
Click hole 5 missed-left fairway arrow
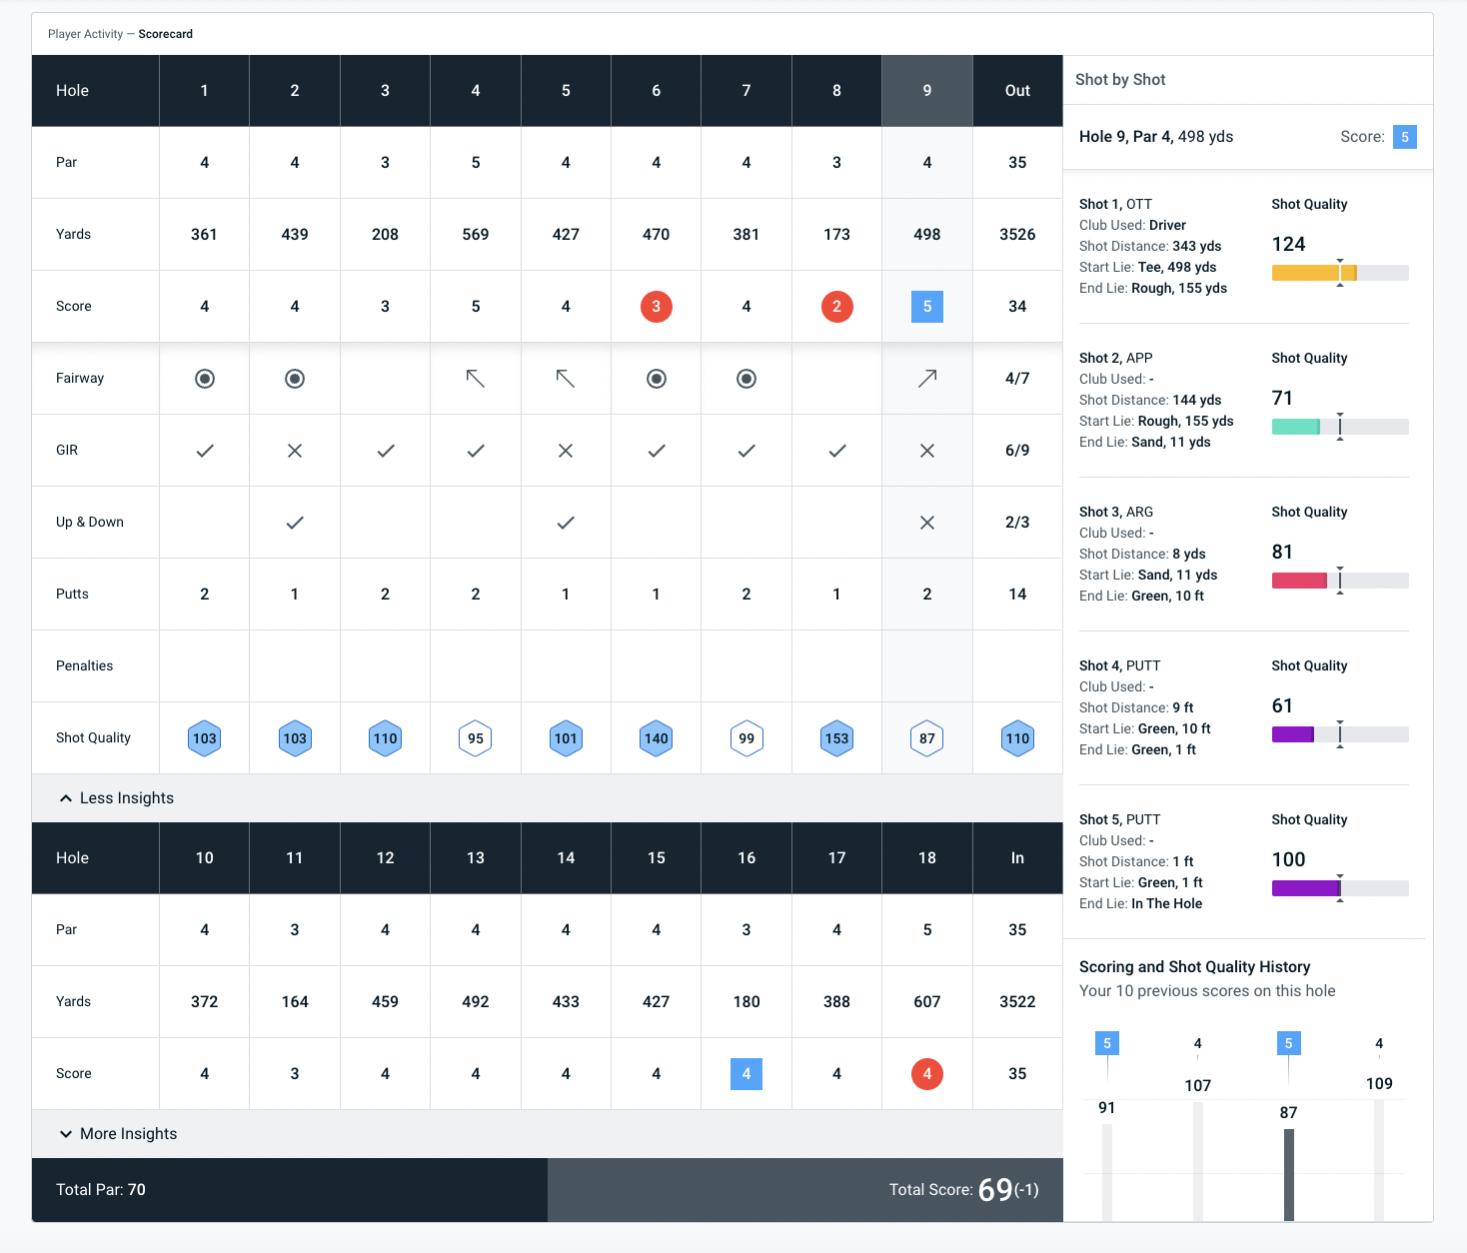coord(566,378)
